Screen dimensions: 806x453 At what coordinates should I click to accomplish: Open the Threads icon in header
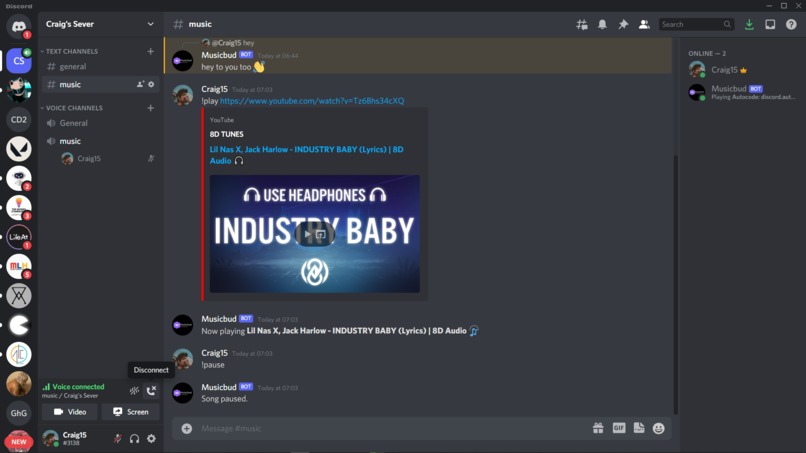581,24
